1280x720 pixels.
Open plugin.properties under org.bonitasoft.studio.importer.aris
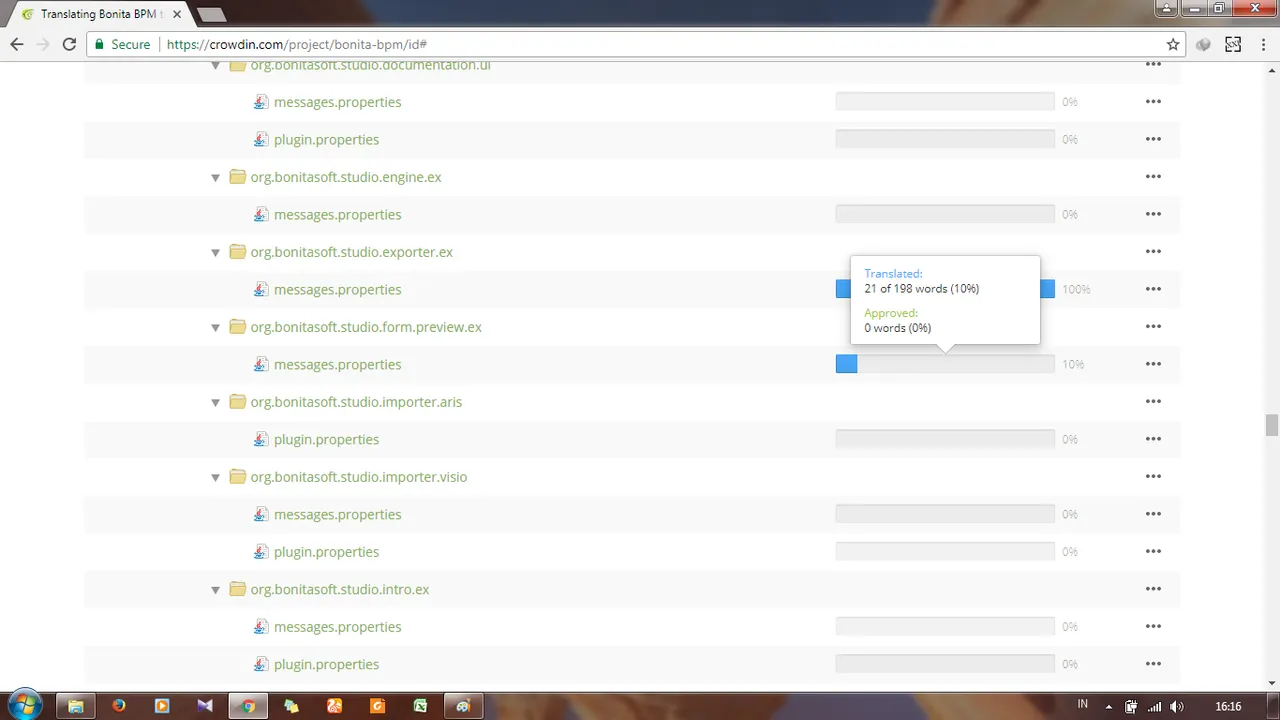point(326,439)
